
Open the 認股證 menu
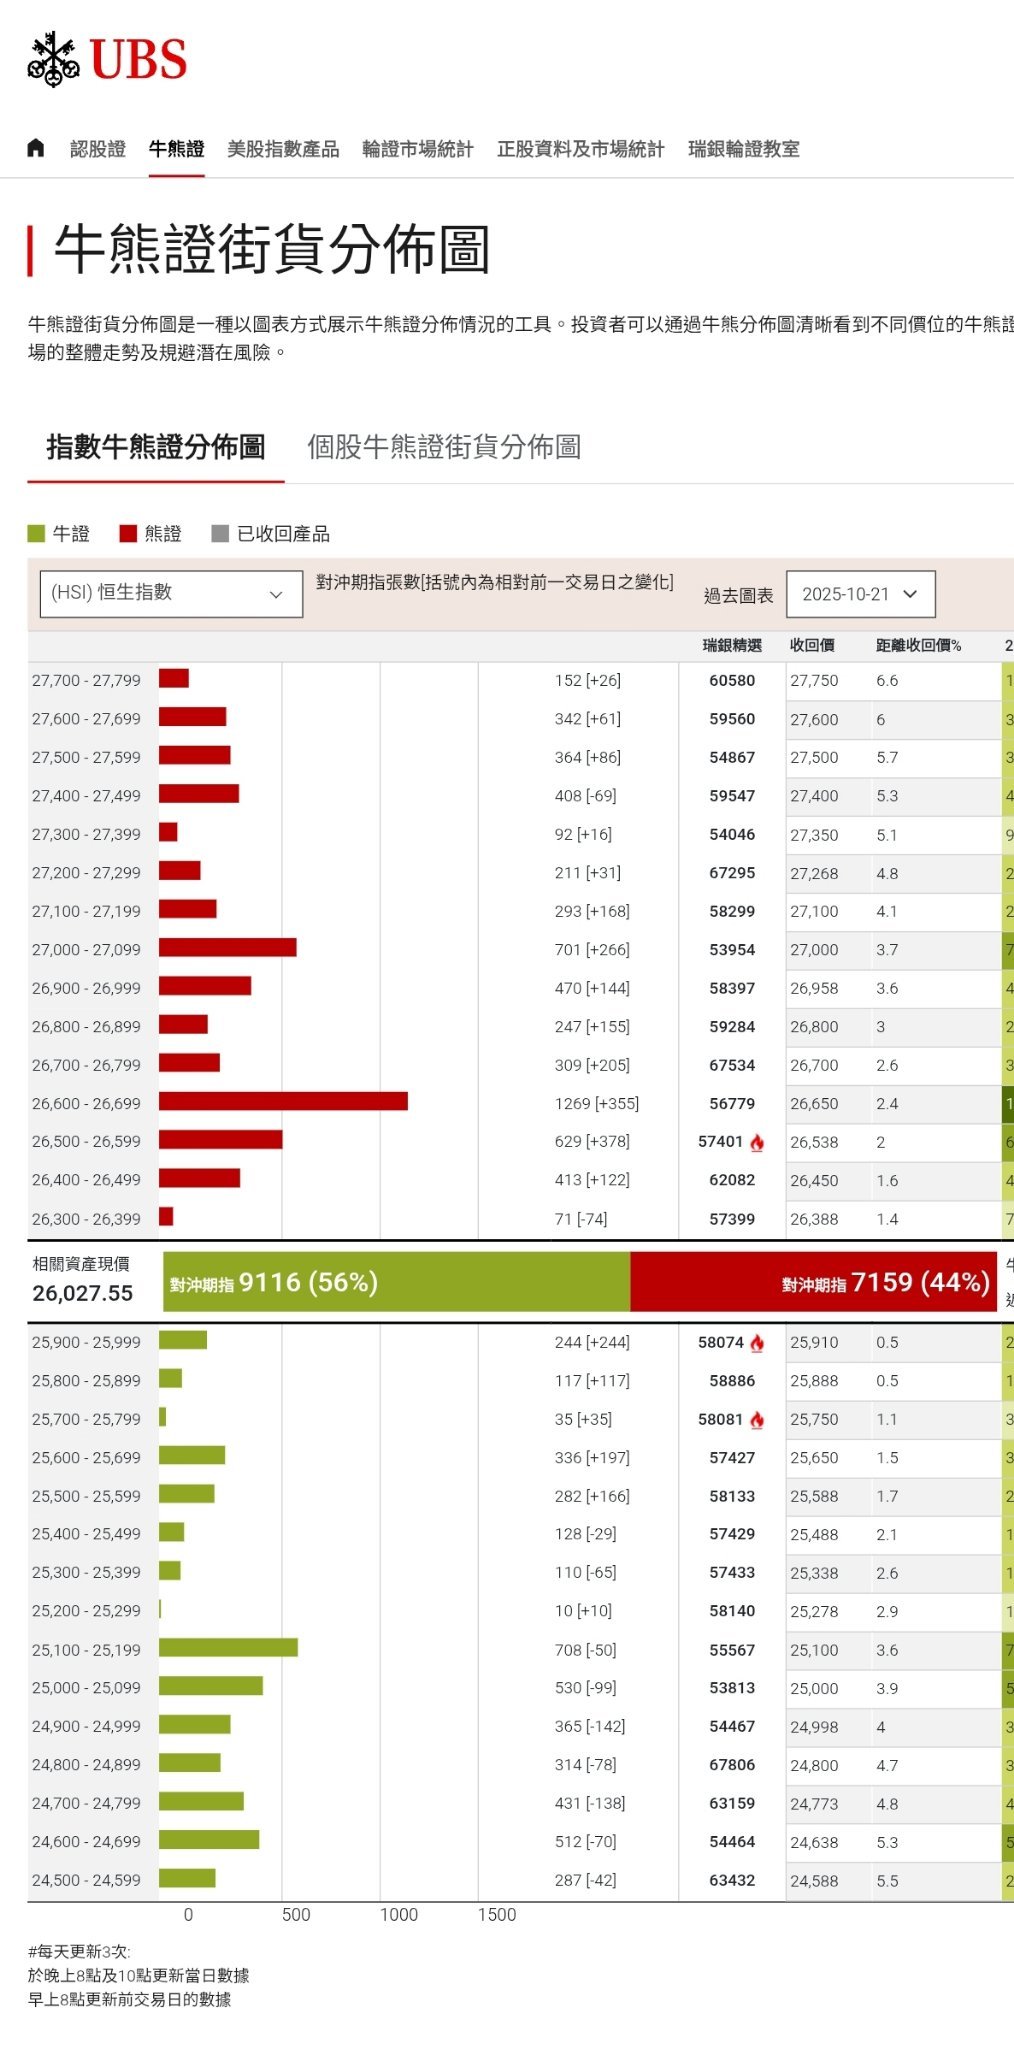98,149
